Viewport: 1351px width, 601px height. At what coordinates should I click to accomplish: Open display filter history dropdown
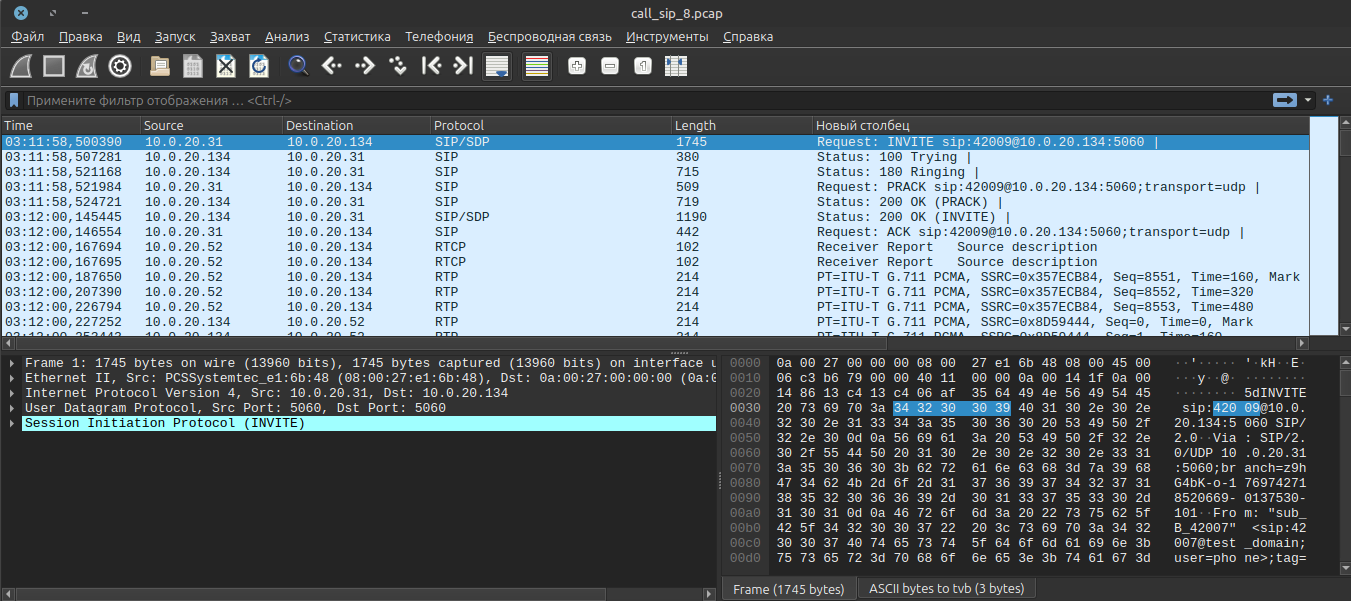[x=1308, y=100]
